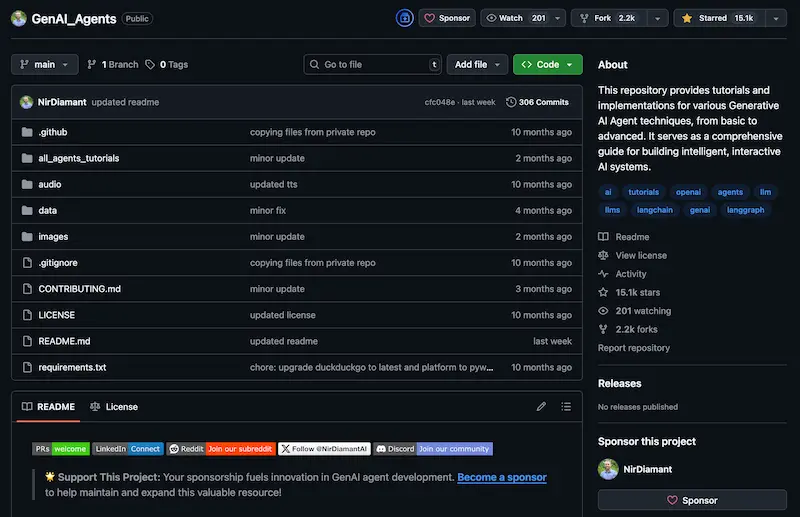Click the pencil edit README icon
Screen dimensions: 800x517
541,407
